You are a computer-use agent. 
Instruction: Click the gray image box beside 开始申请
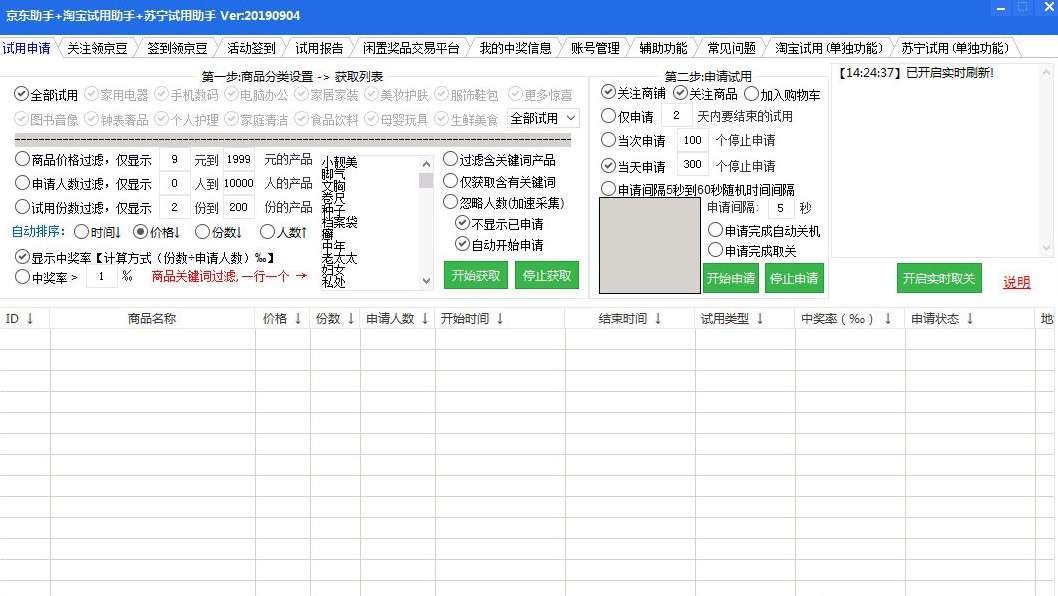(x=649, y=245)
